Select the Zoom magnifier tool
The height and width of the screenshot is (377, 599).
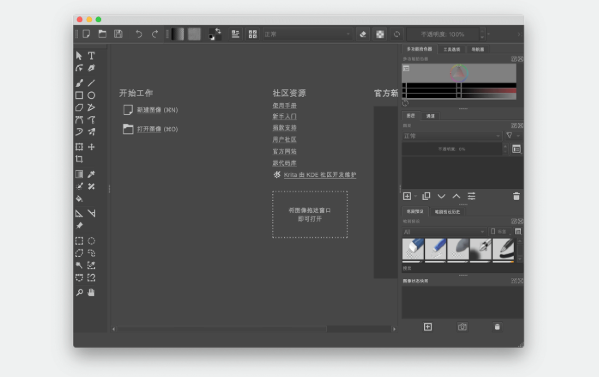point(79,293)
